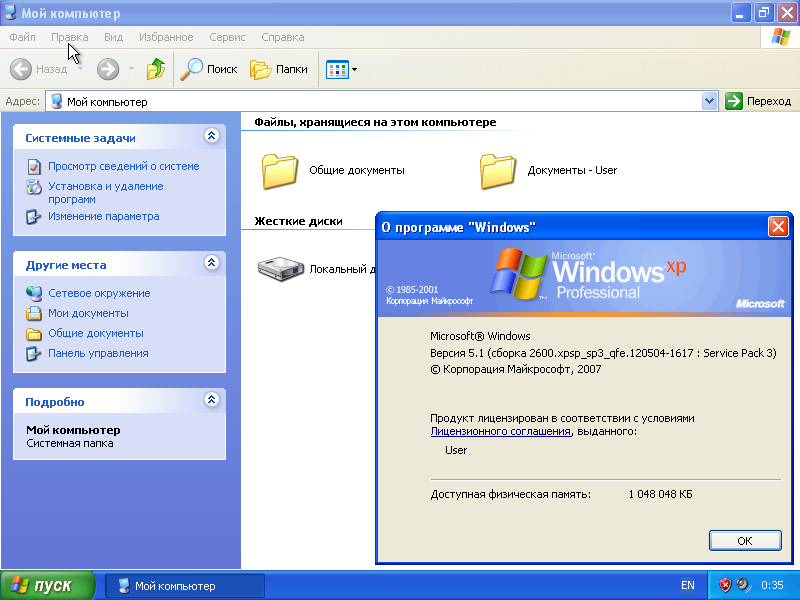Click the address bar computer icon
This screenshot has height=600, width=800.
click(x=57, y=102)
